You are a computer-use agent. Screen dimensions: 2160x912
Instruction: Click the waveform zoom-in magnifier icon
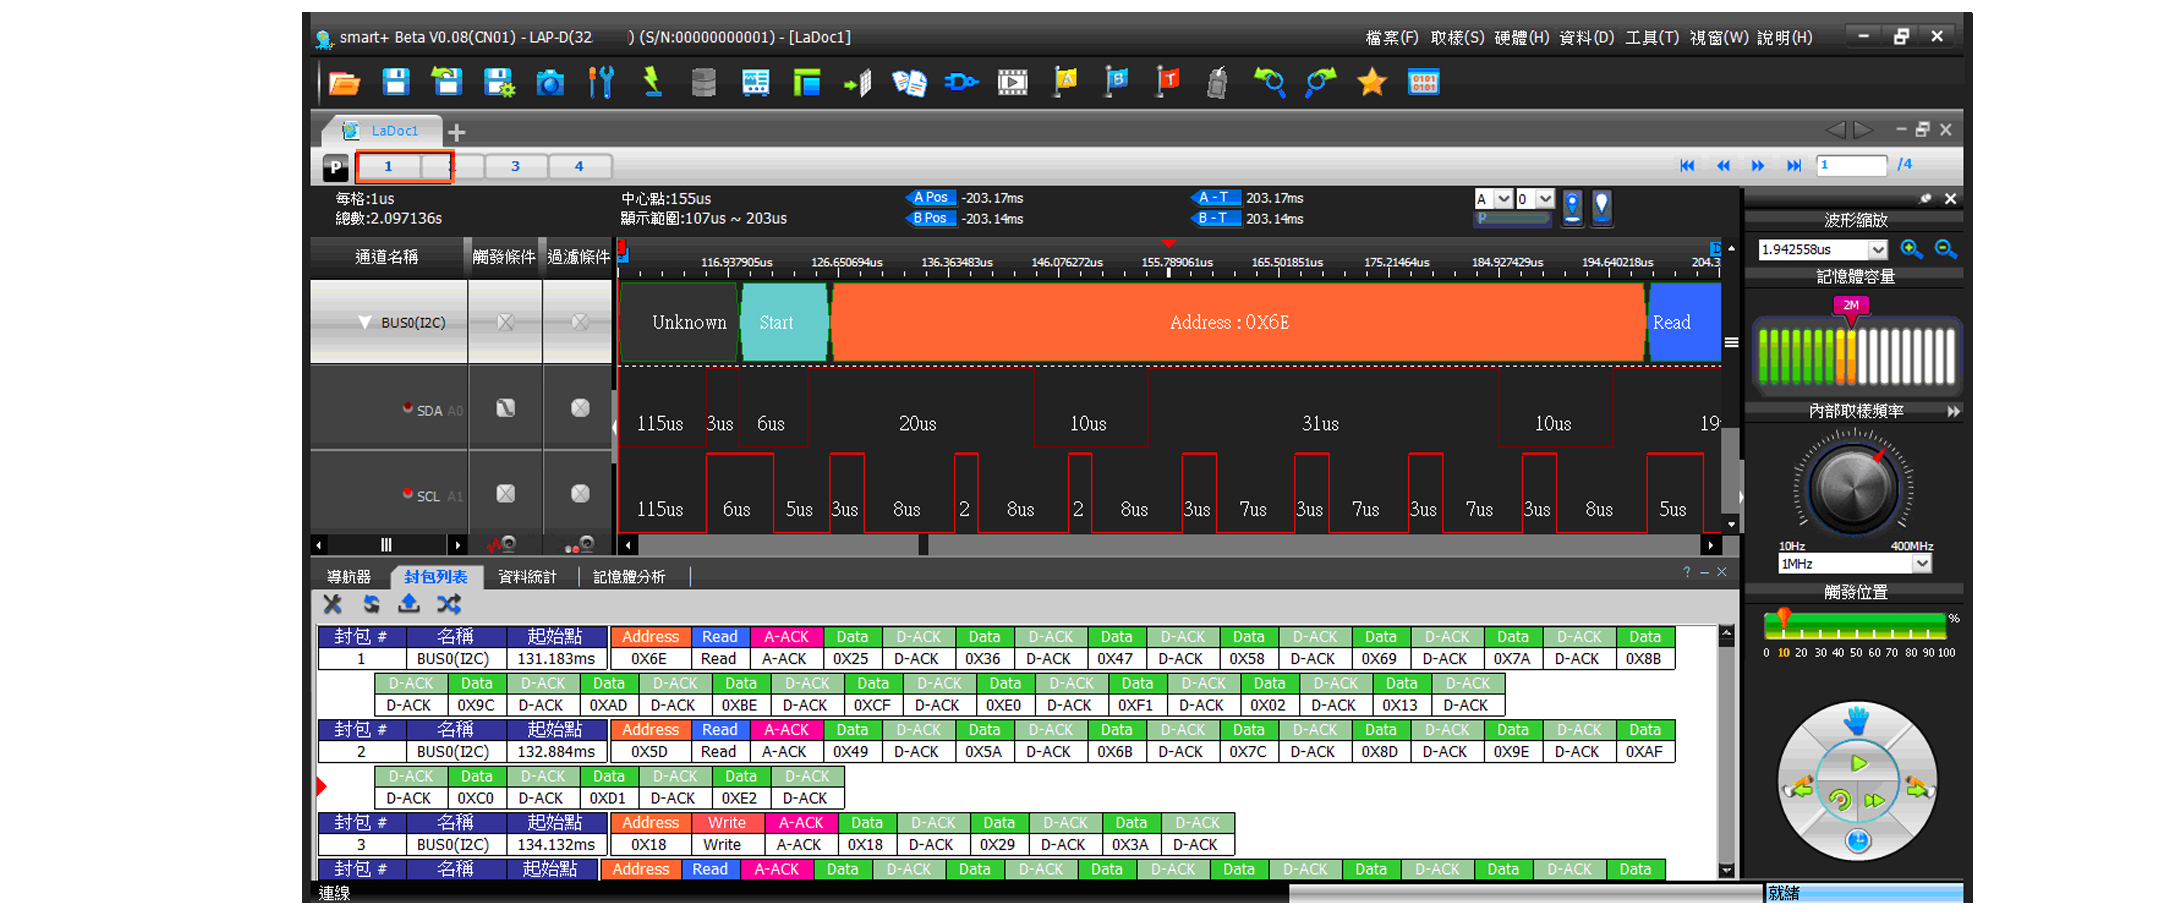pyautogui.click(x=1911, y=249)
